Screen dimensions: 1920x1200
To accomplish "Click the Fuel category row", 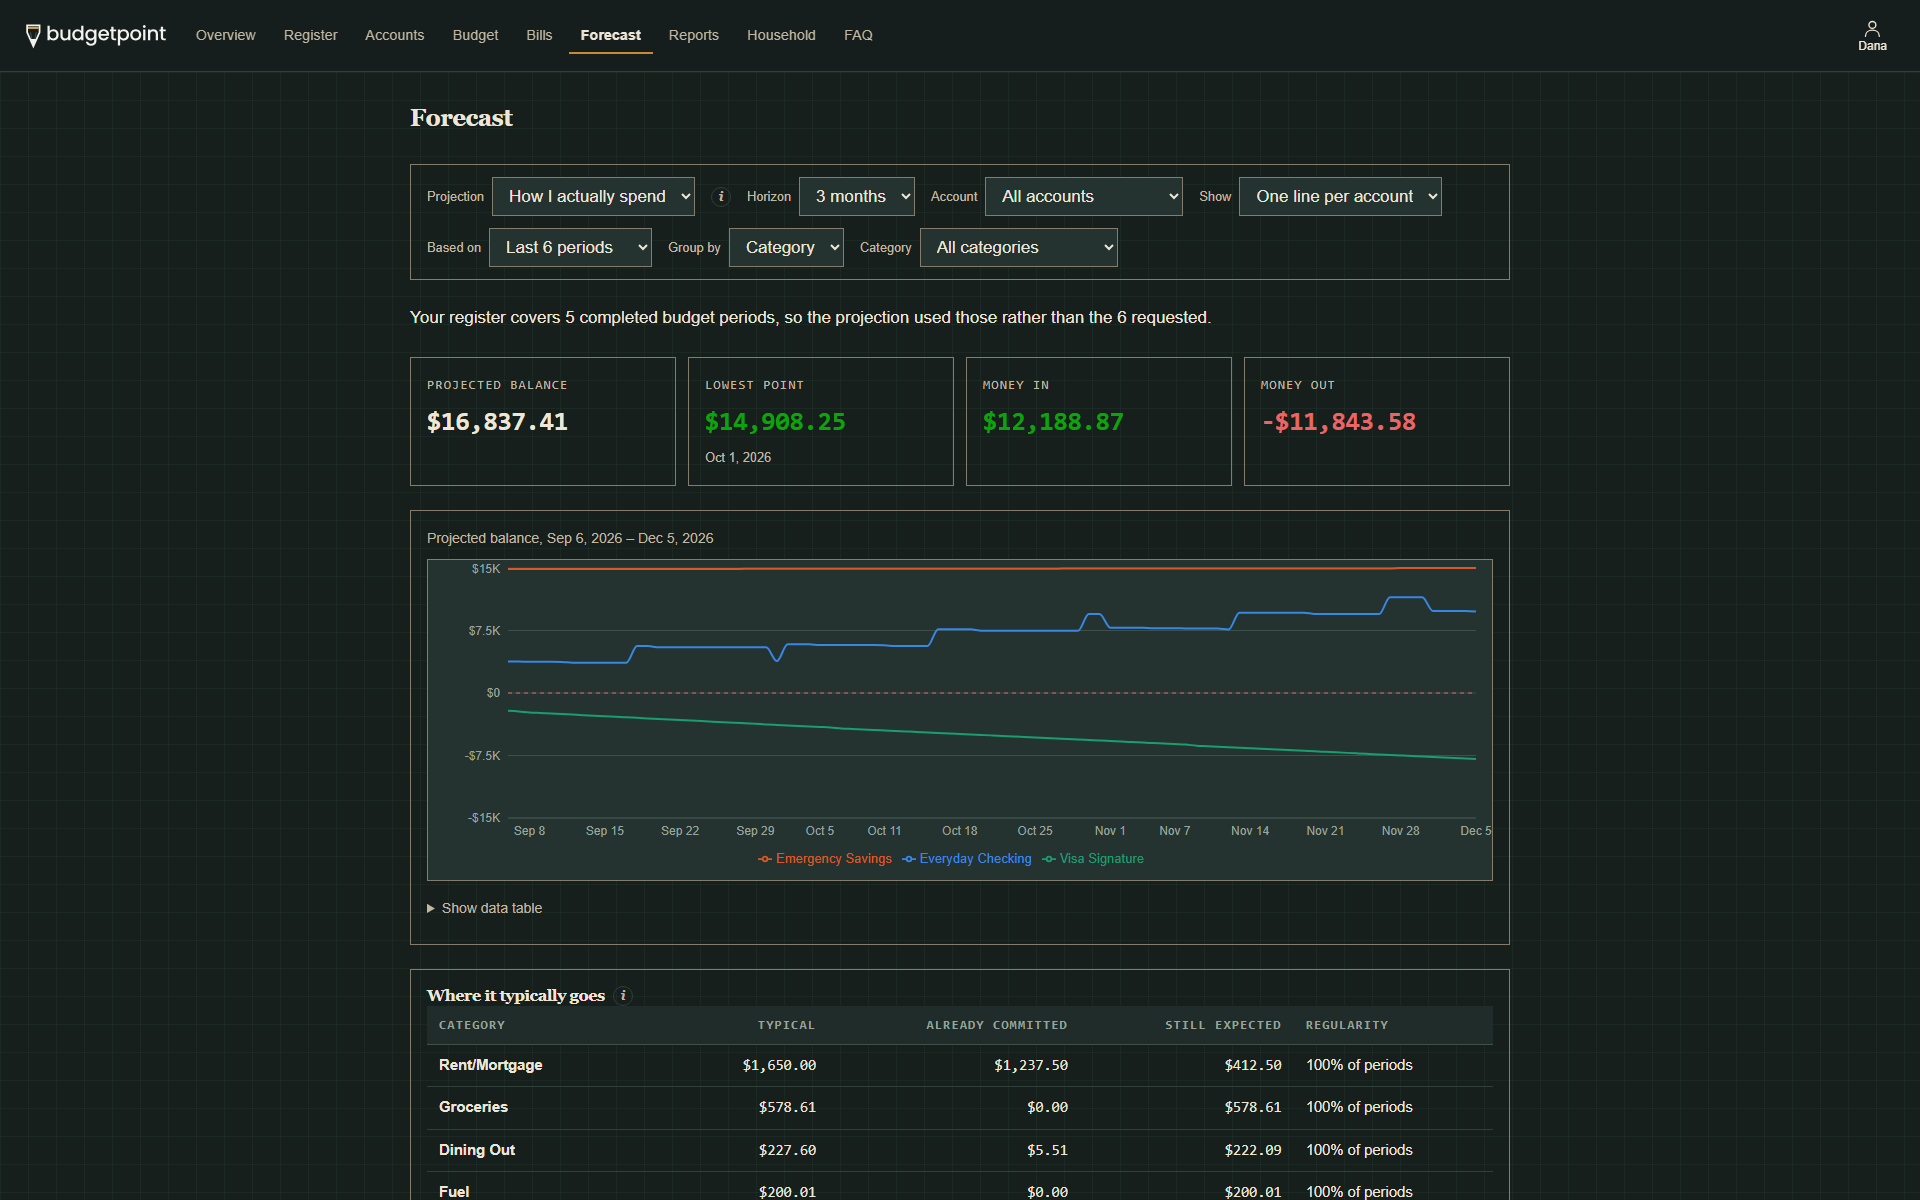I will click(x=960, y=1188).
